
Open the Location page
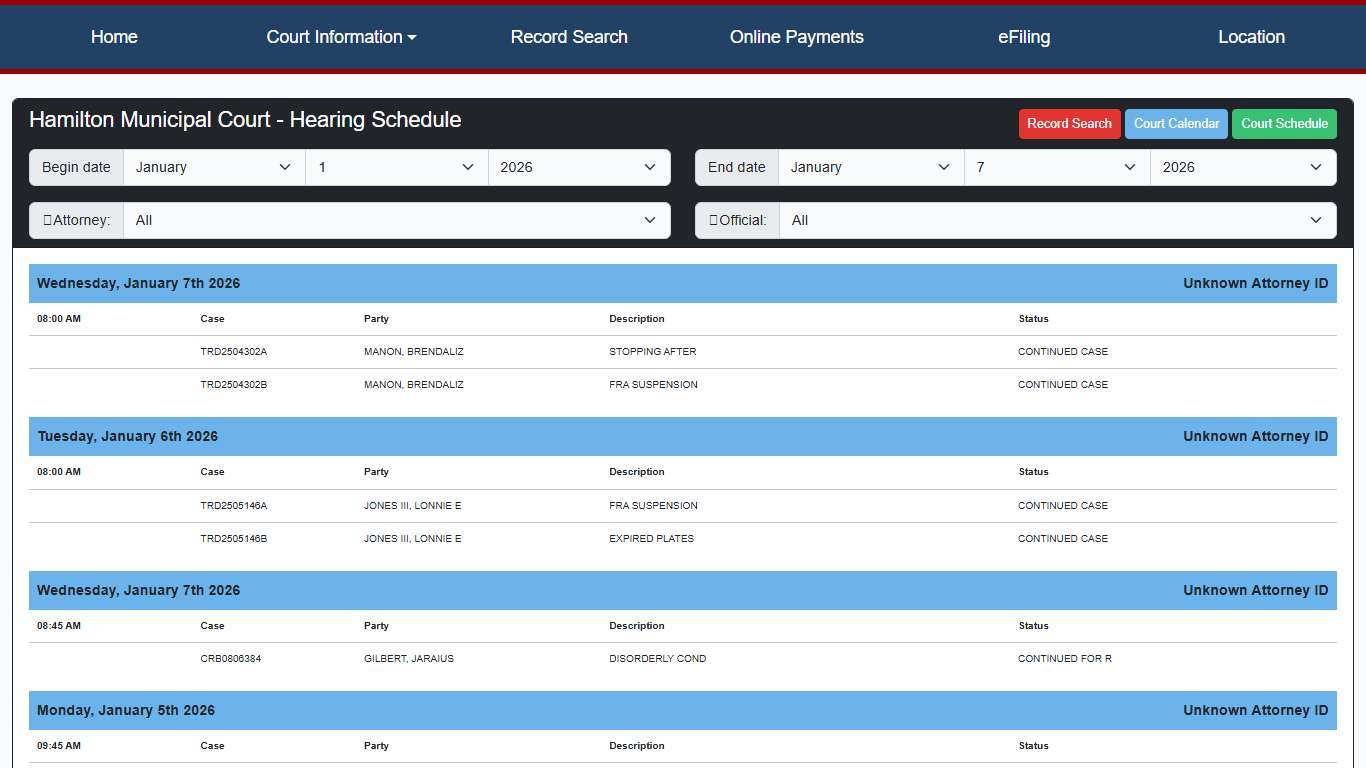click(x=1251, y=37)
